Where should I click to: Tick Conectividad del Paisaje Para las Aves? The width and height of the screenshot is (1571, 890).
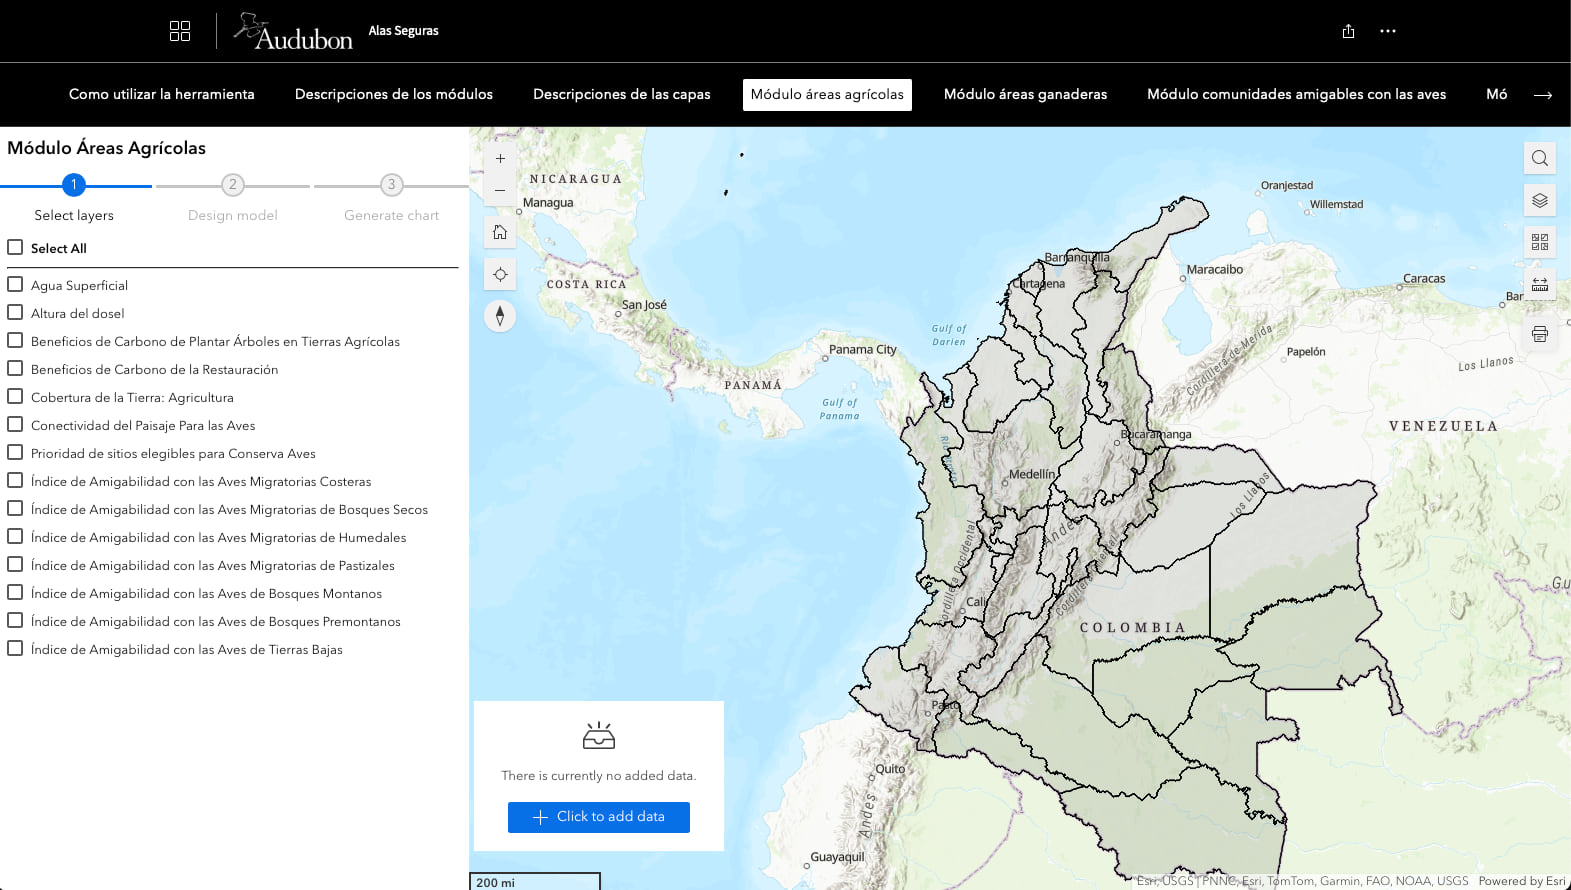pyautogui.click(x=15, y=424)
